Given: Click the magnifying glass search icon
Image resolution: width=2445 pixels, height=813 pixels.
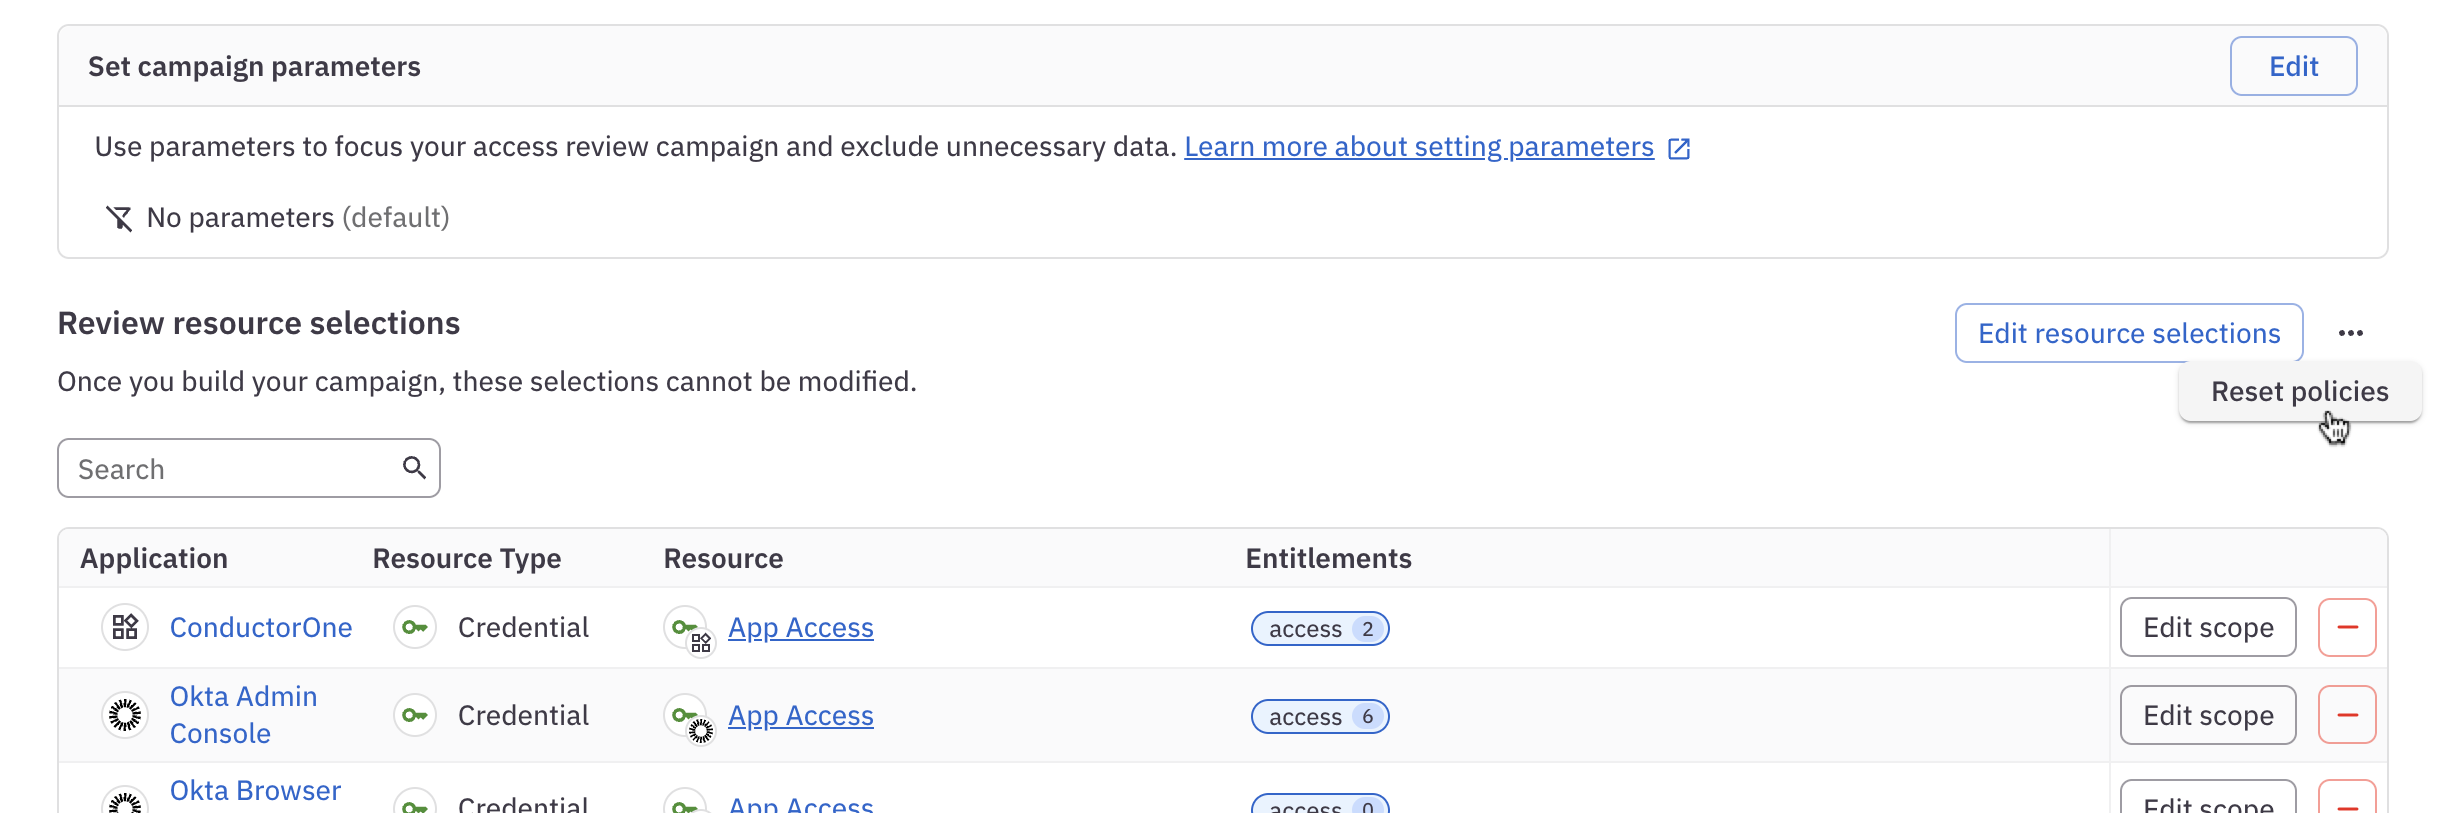Looking at the screenshot, I should point(414,467).
